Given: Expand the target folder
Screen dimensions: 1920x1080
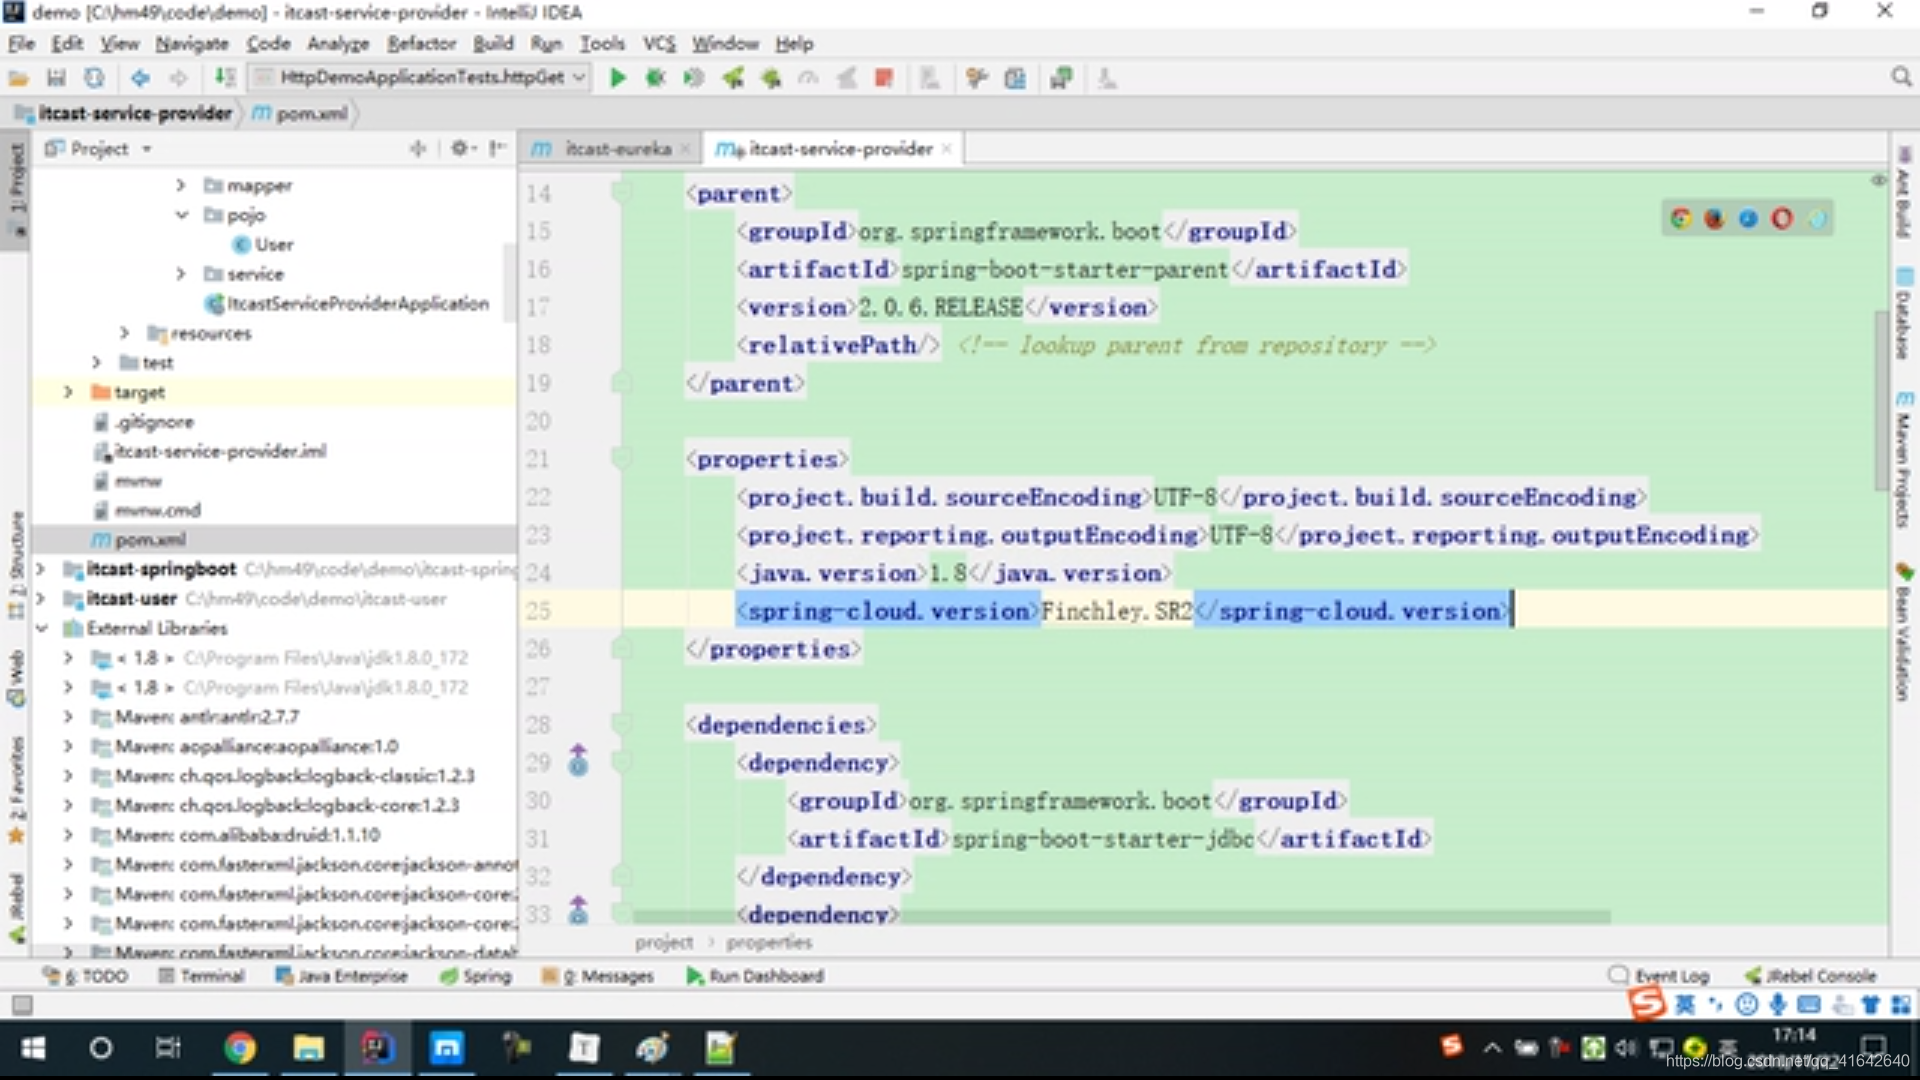Looking at the screenshot, I should click(68, 392).
